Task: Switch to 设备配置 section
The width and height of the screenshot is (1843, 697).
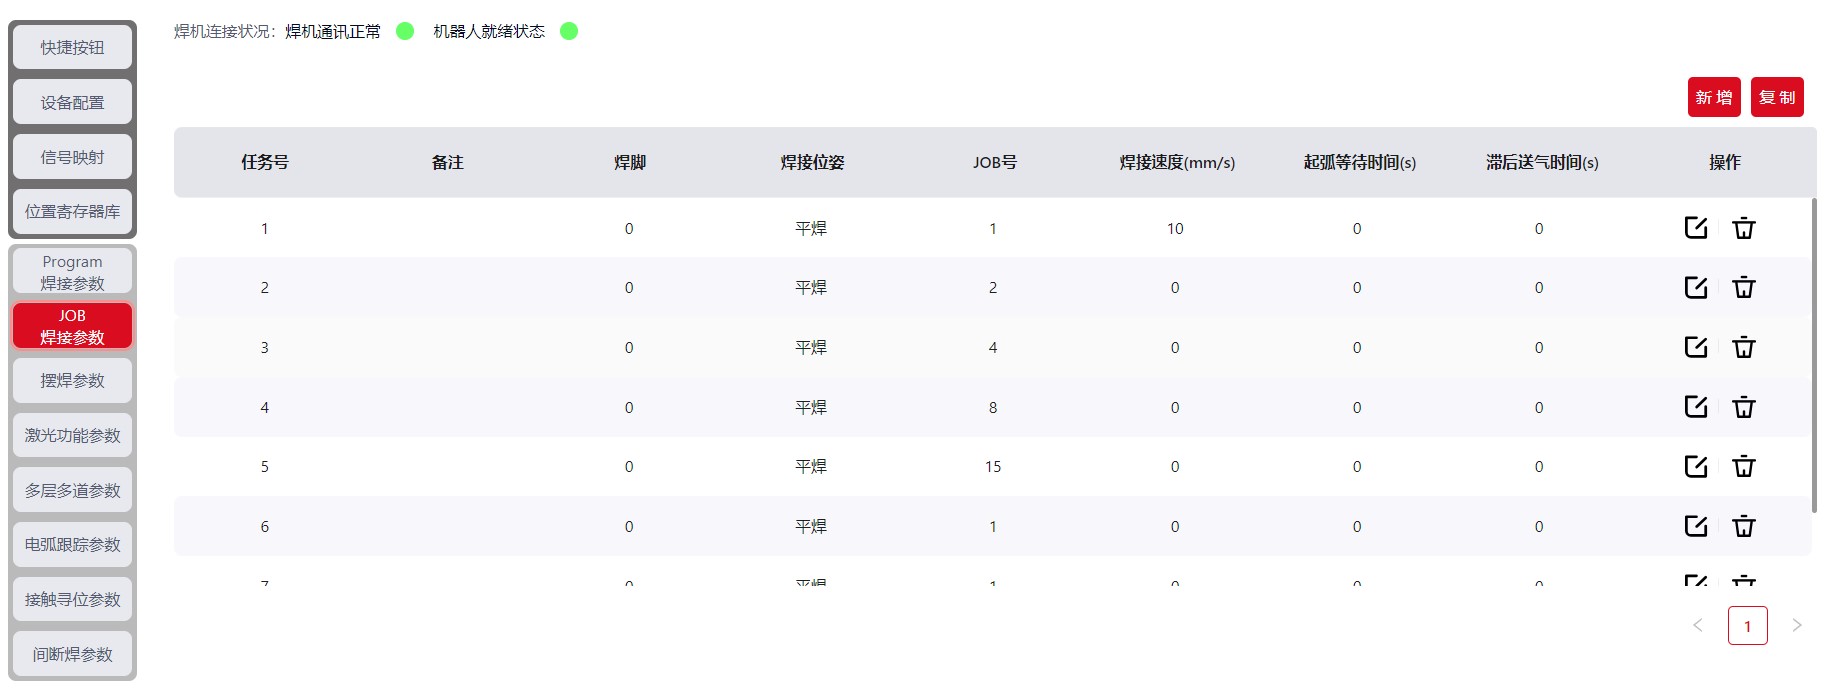Action: tap(72, 102)
